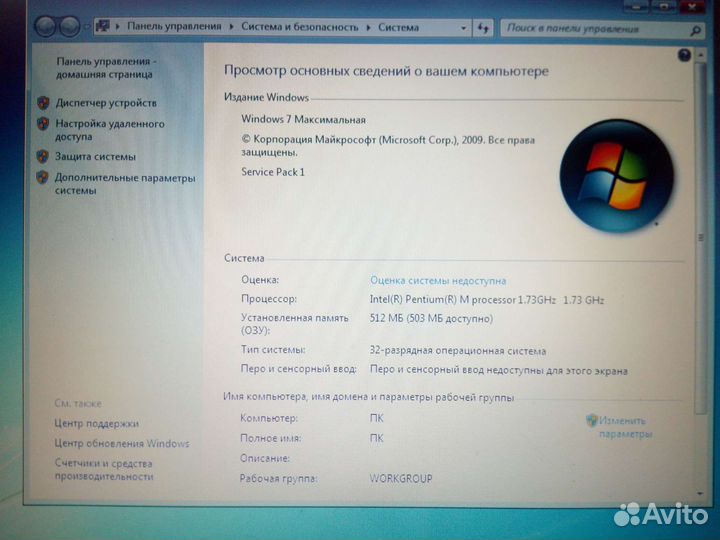Click the ПК value beside Полное имя:

(x=377, y=439)
